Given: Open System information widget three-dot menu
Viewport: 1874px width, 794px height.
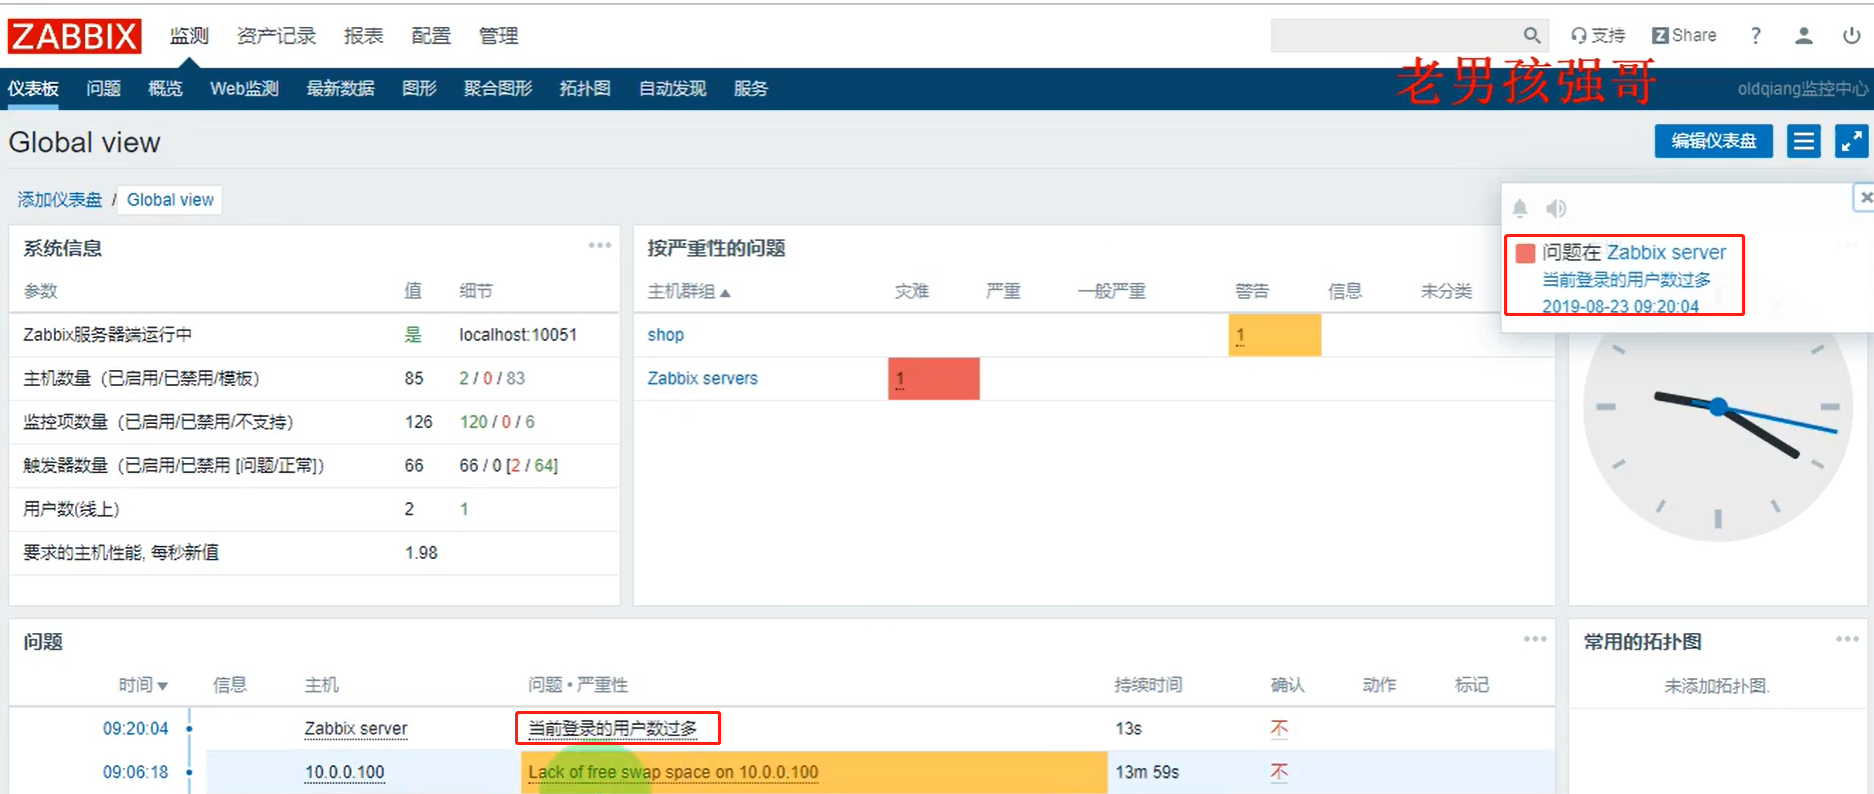Looking at the screenshot, I should click(x=600, y=245).
